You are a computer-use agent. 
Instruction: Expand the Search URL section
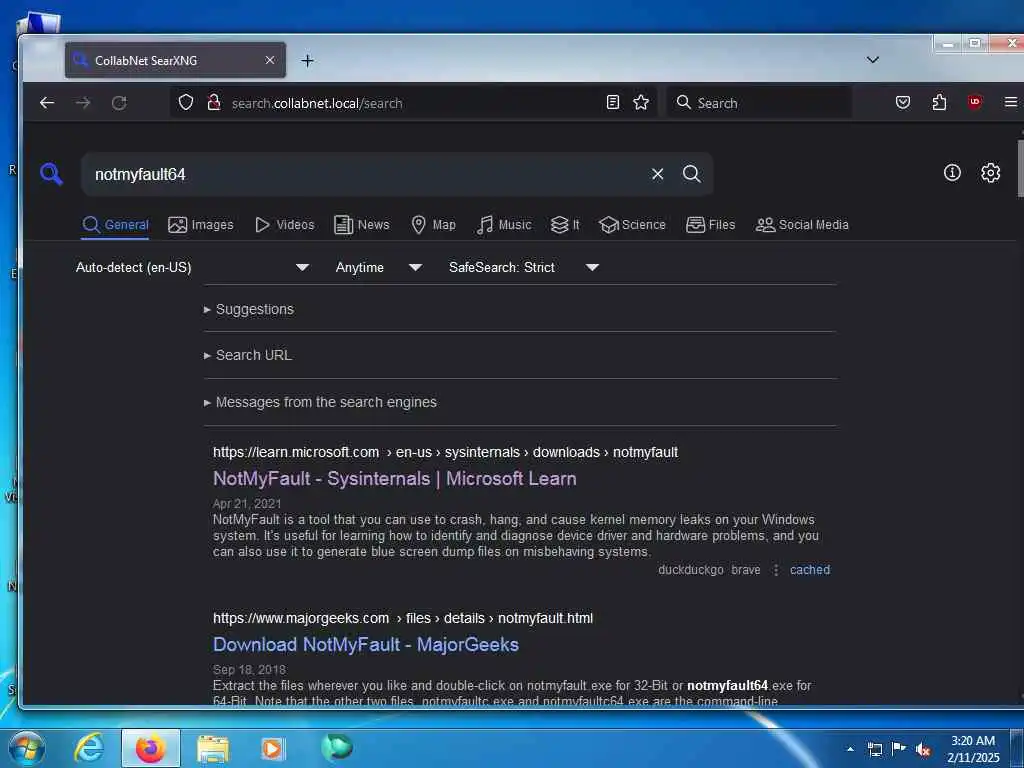click(x=248, y=355)
